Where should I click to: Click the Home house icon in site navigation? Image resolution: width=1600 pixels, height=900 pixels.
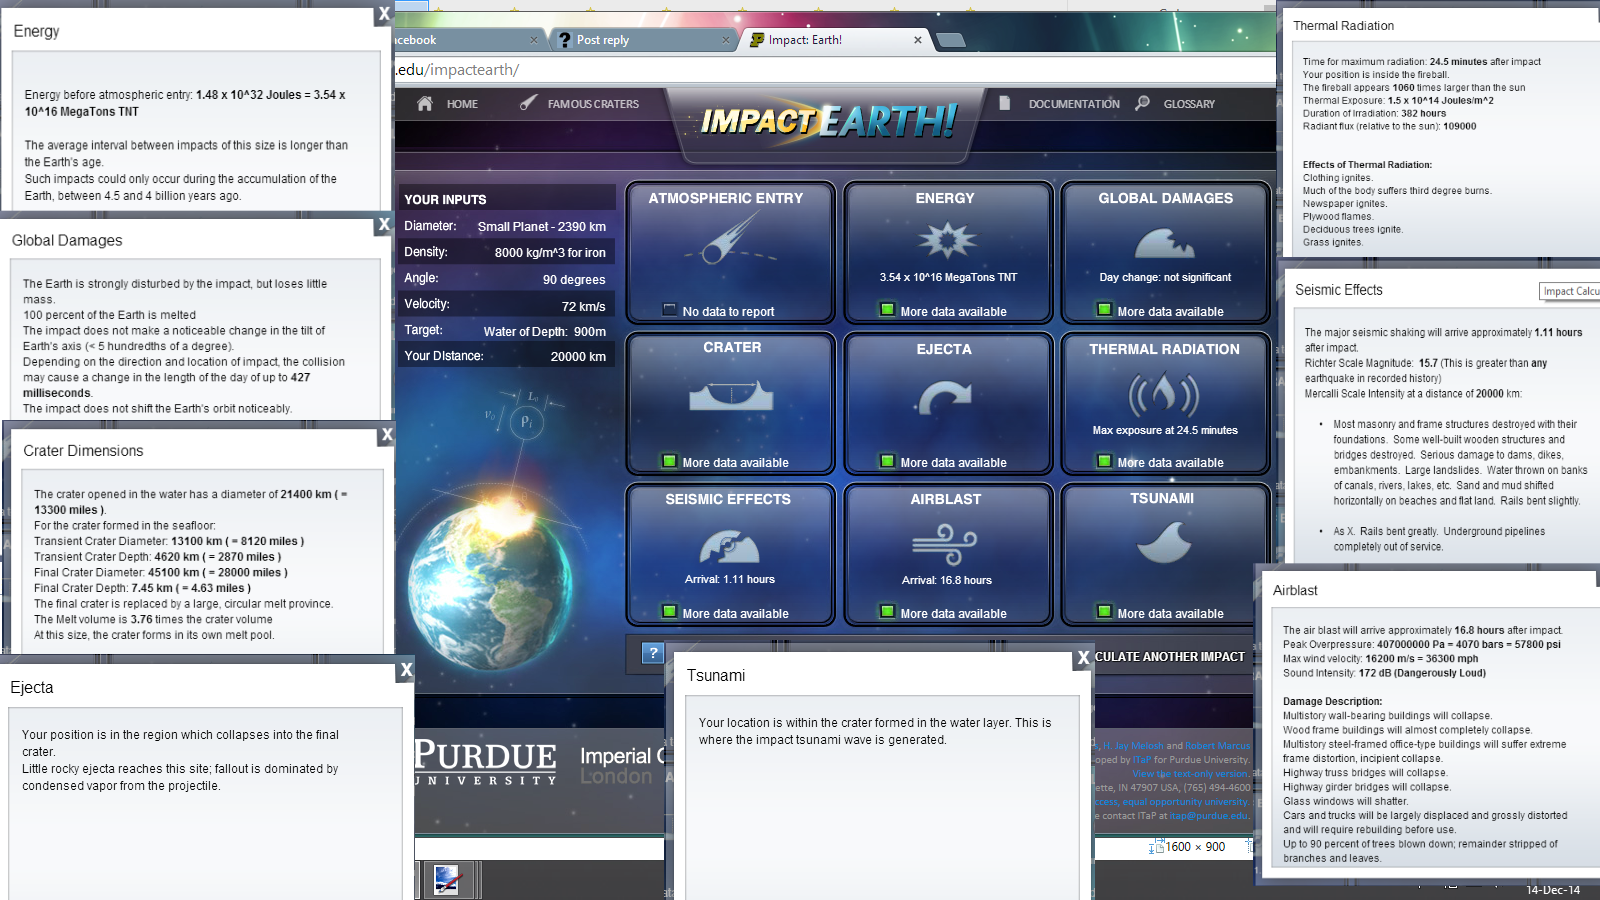pos(425,103)
